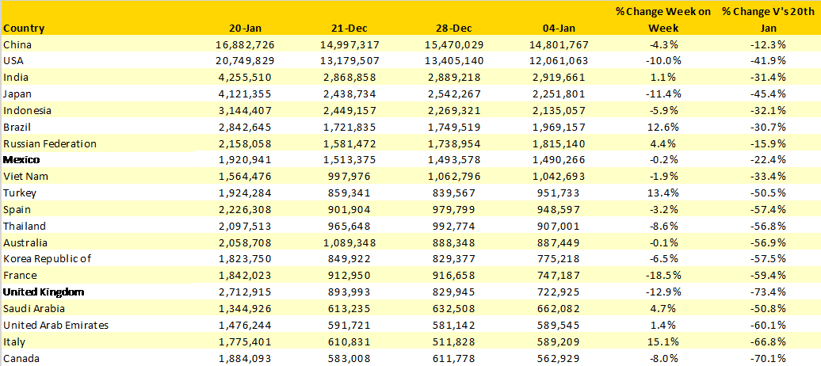
Task: Click the % Change Week on Week header
Action: tap(662, 20)
